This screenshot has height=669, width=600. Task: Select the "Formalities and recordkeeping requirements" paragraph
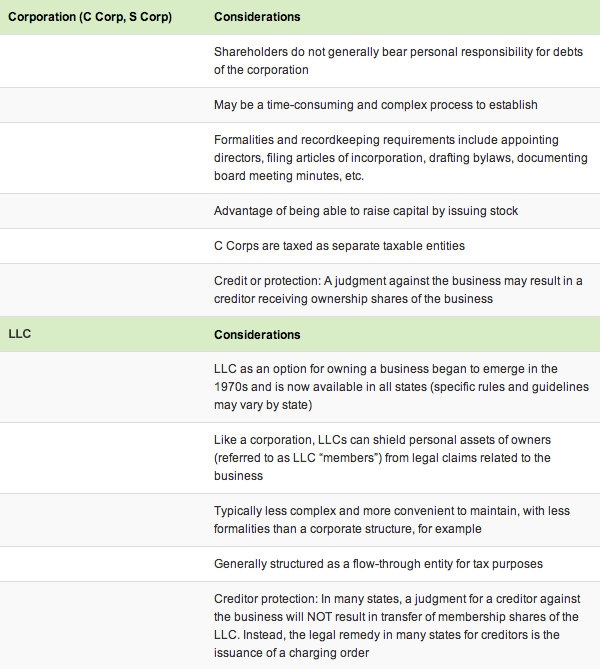tap(400, 158)
